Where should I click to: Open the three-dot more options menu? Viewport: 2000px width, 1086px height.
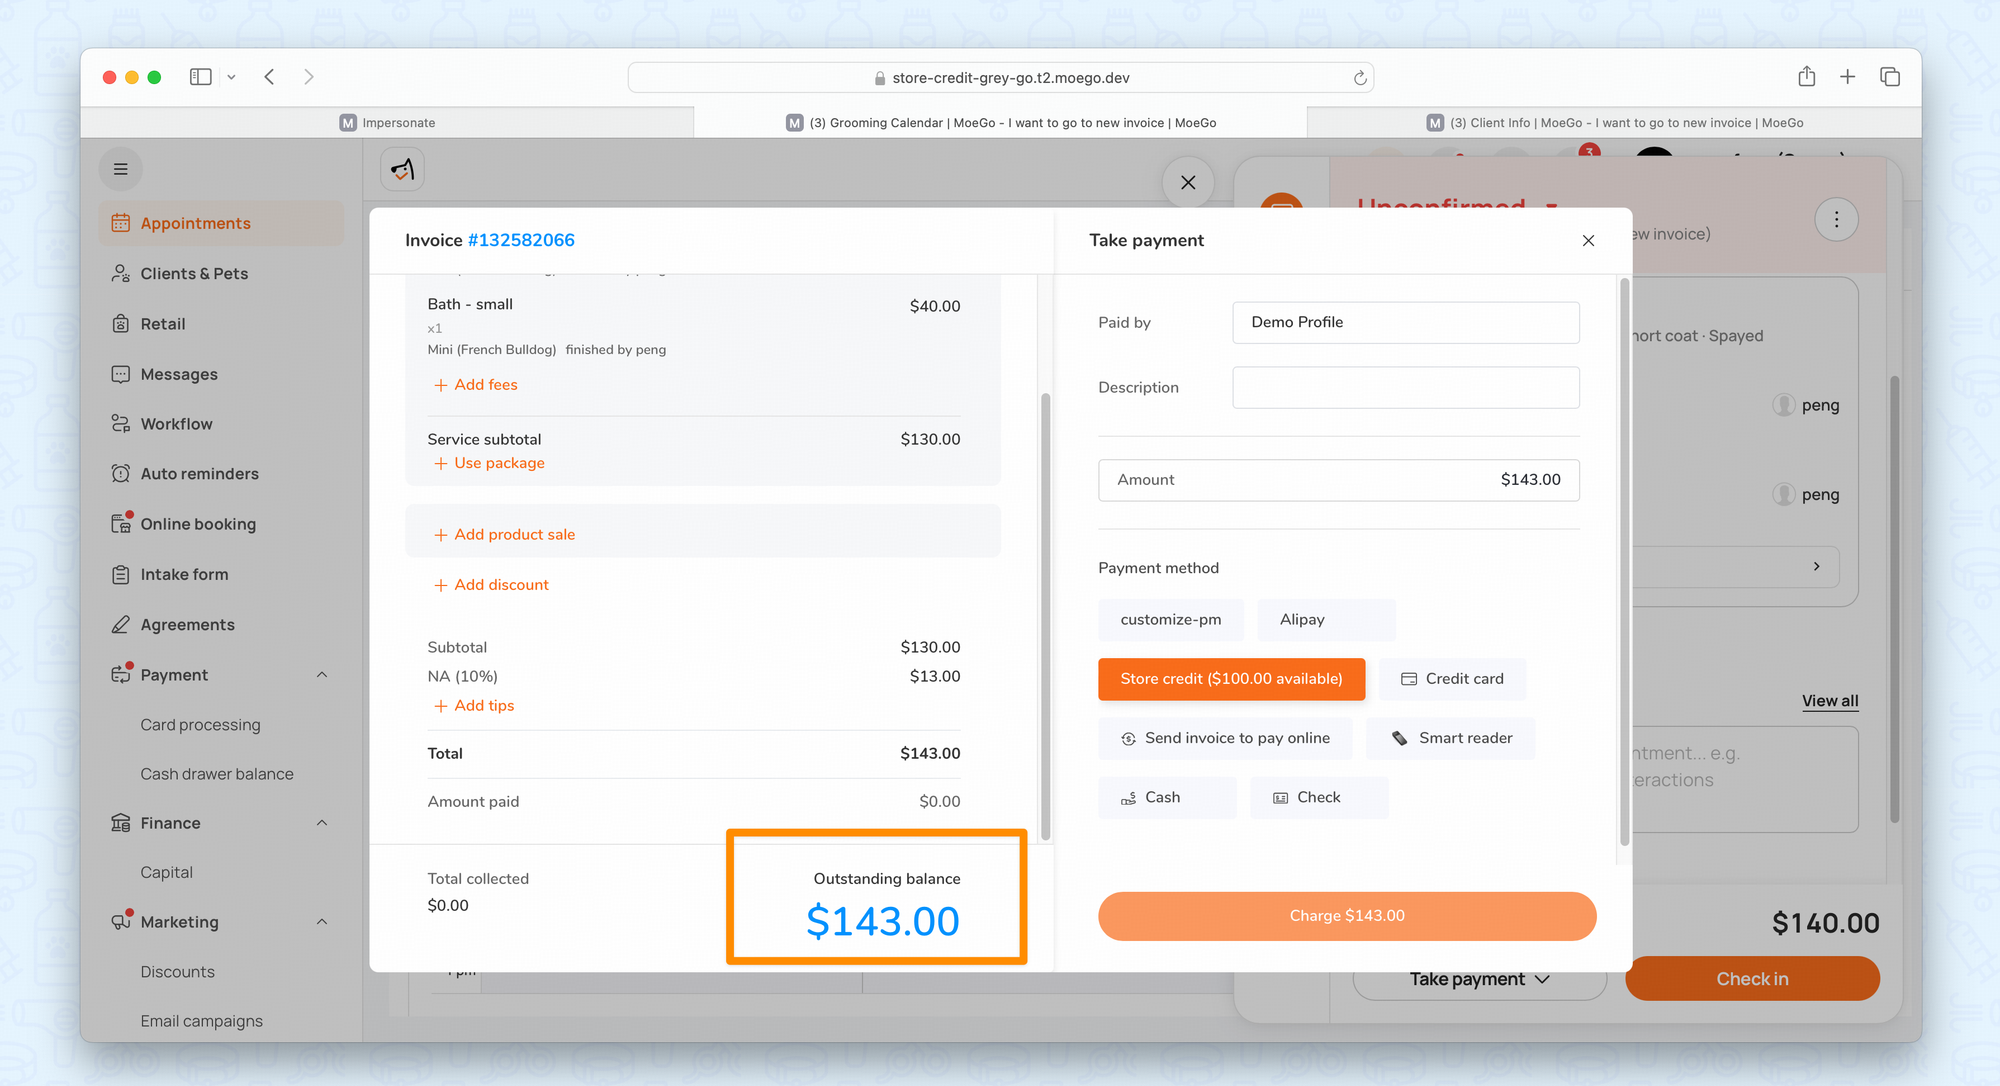click(x=1836, y=220)
